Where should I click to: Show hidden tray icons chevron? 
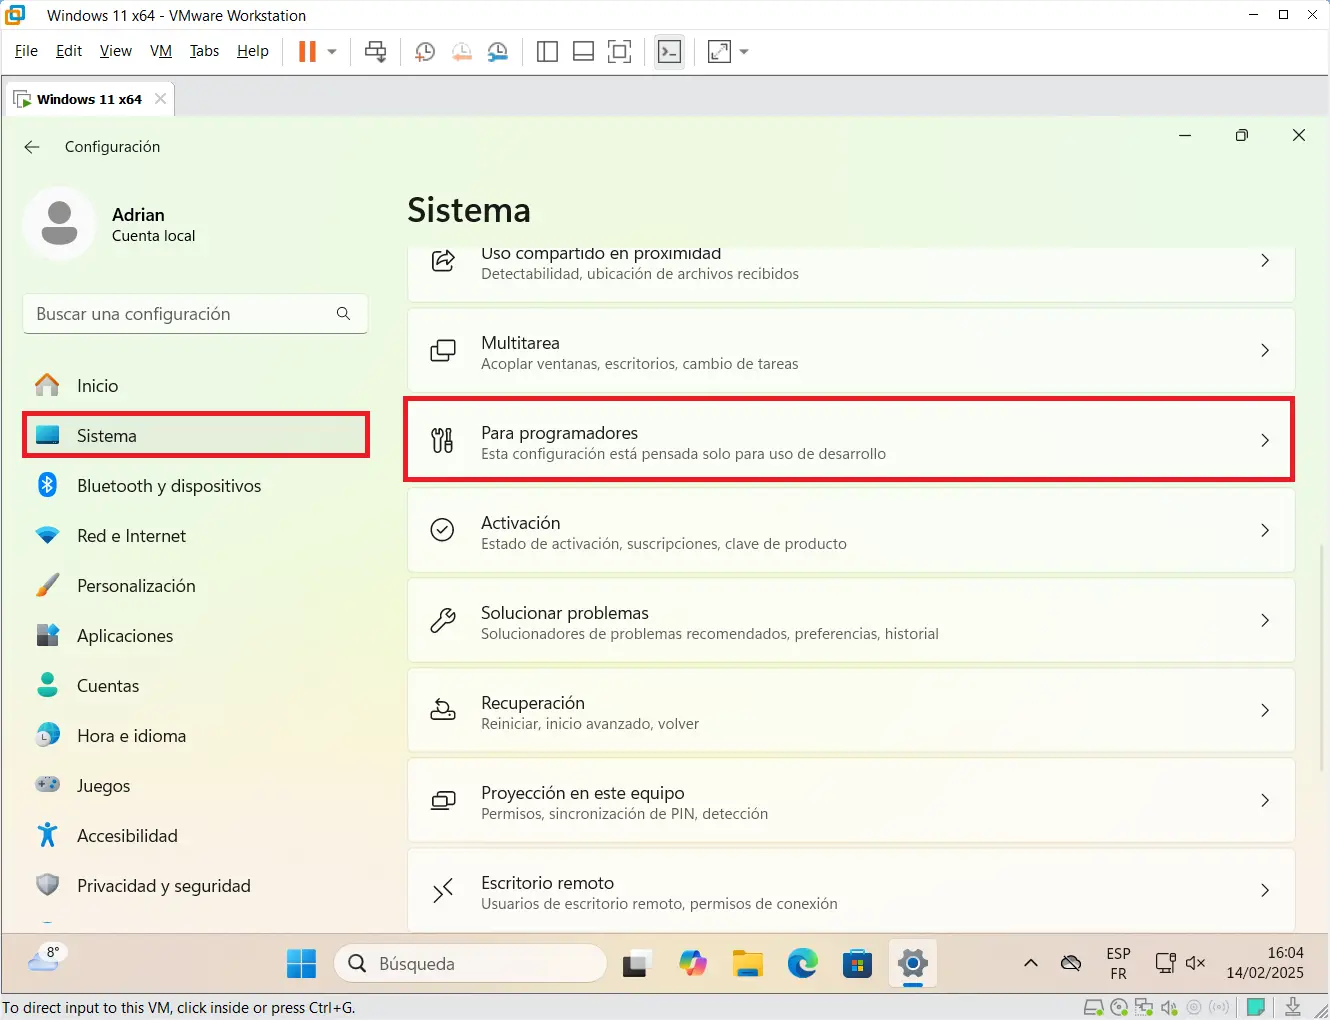point(1031,964)
